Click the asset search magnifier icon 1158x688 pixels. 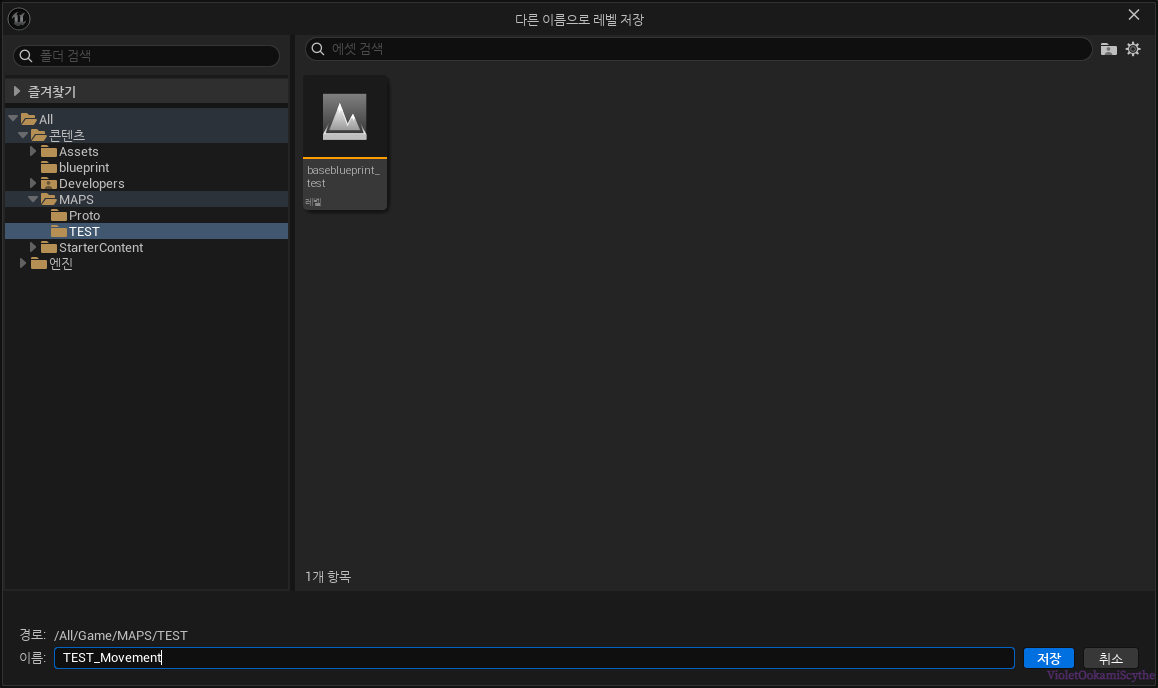pos(318,49)
